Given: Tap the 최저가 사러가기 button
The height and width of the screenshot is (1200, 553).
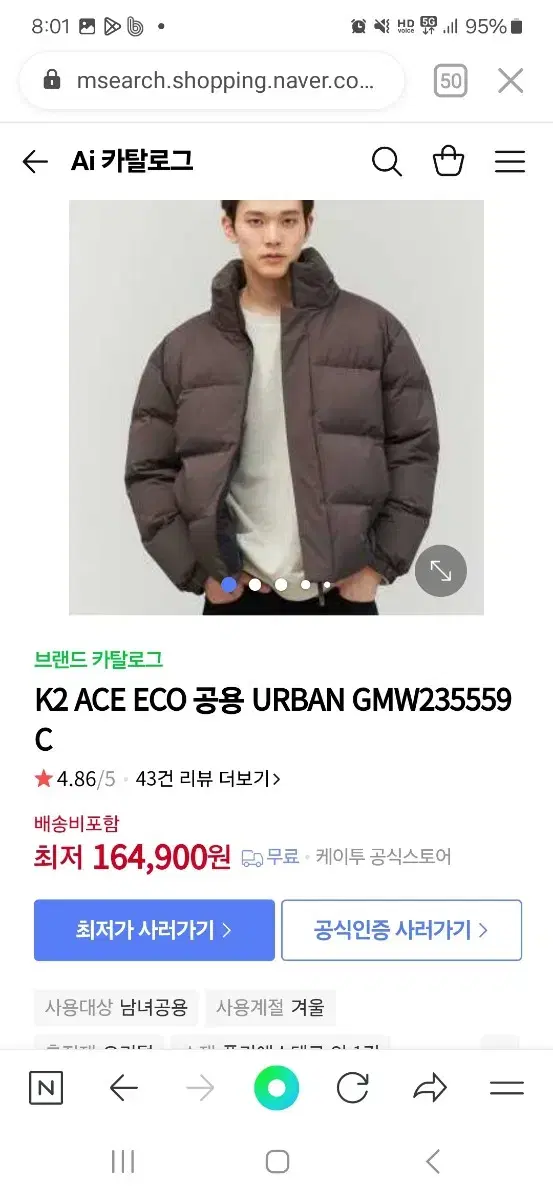Looking at the screenshot, I should pyautogui.click(x=154, y=930).
